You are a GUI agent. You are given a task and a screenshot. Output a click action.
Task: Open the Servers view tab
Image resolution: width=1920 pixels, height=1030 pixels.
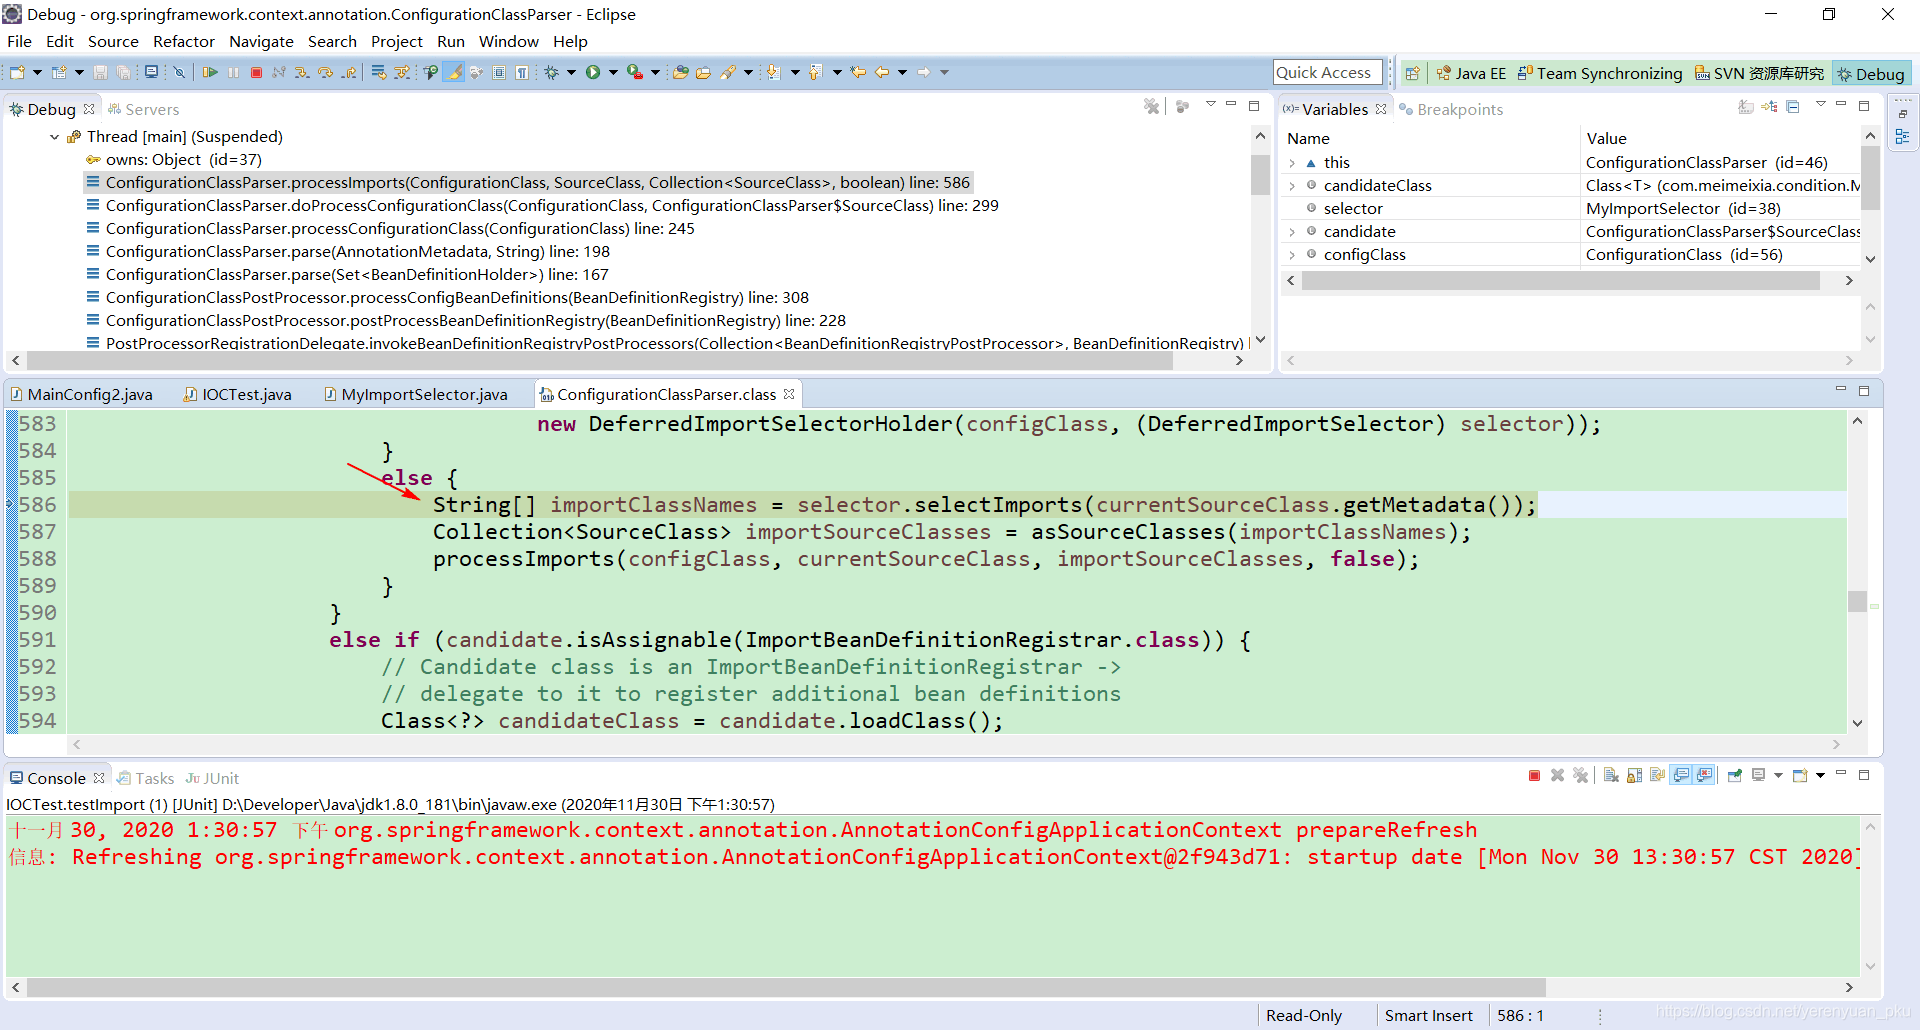click(x=143, y=109)
